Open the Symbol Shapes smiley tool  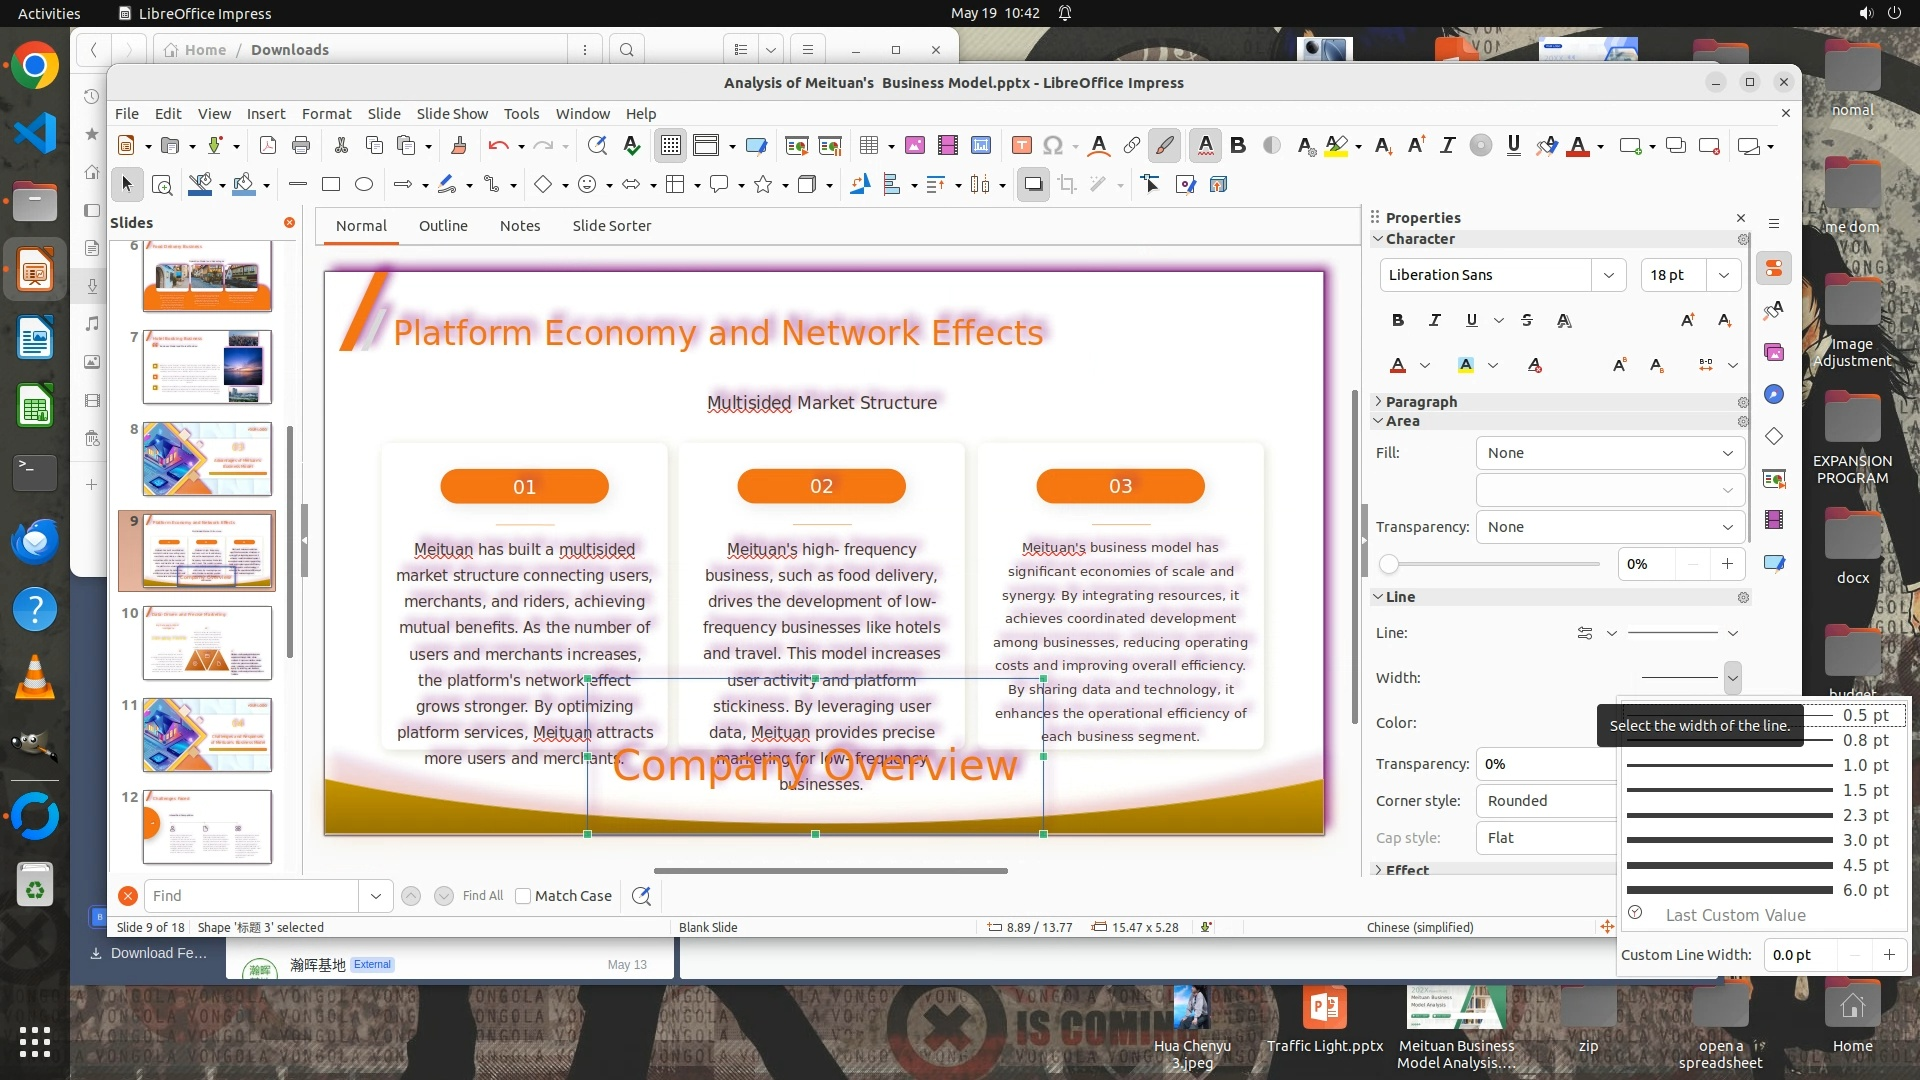pos(587,184)
